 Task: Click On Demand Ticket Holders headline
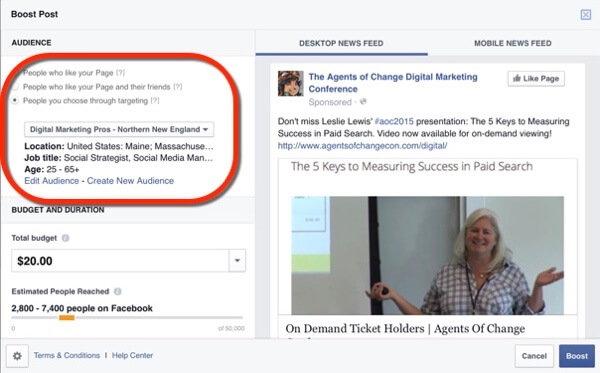(405, 329)
